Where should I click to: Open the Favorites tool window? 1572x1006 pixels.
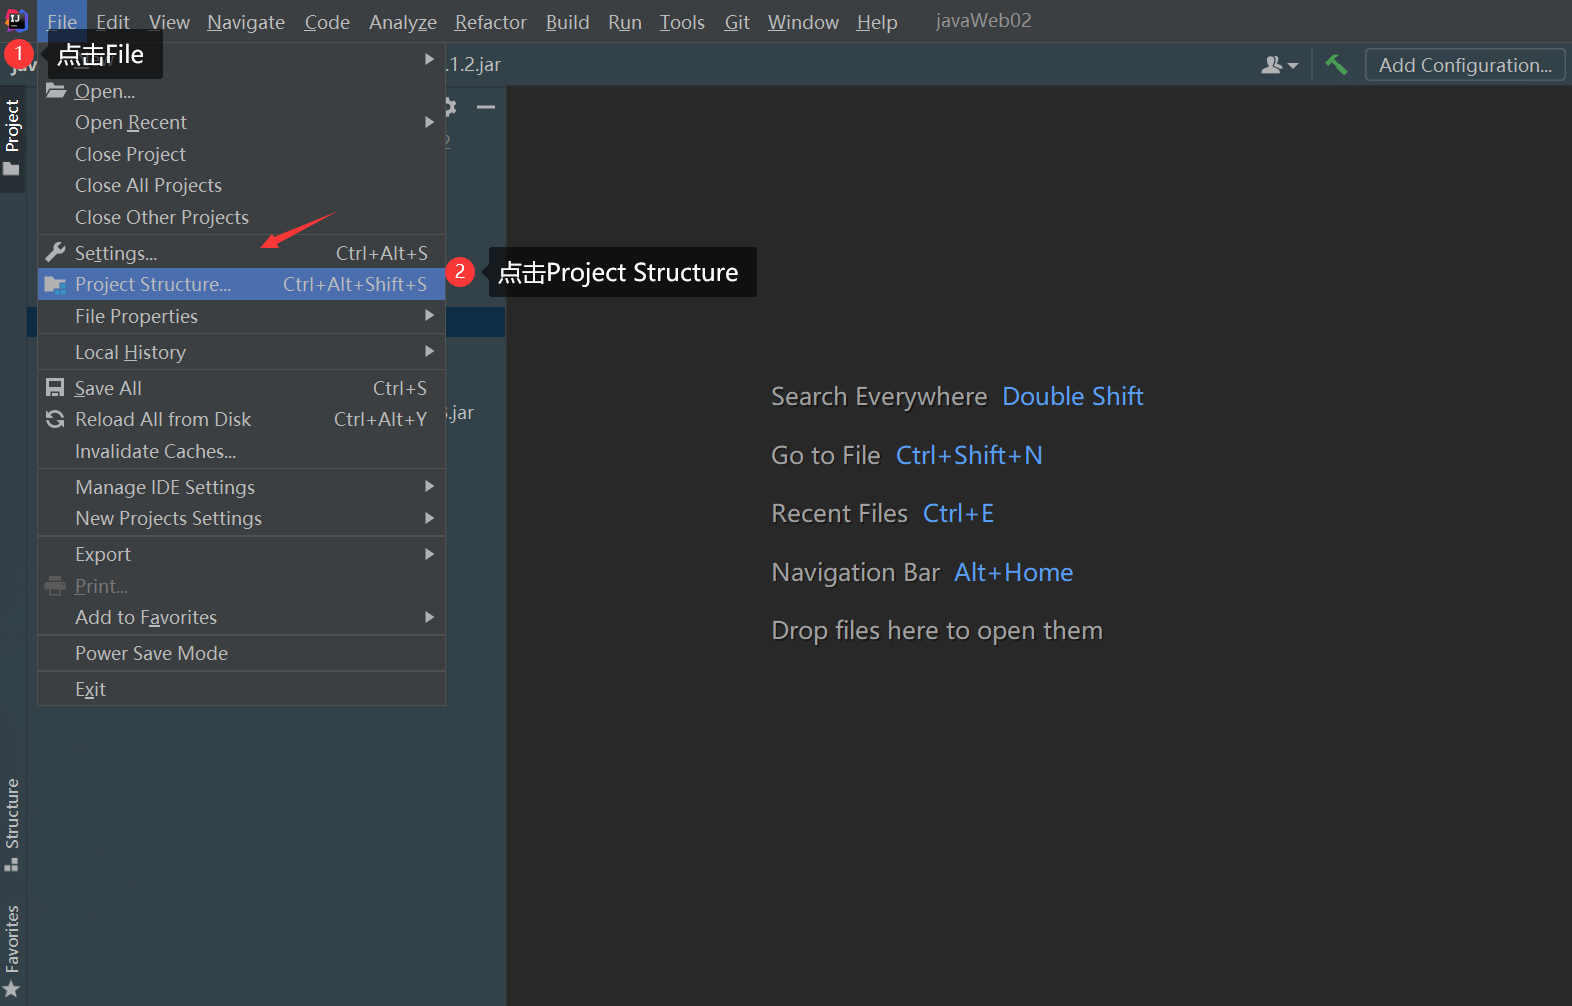(12, 951)
